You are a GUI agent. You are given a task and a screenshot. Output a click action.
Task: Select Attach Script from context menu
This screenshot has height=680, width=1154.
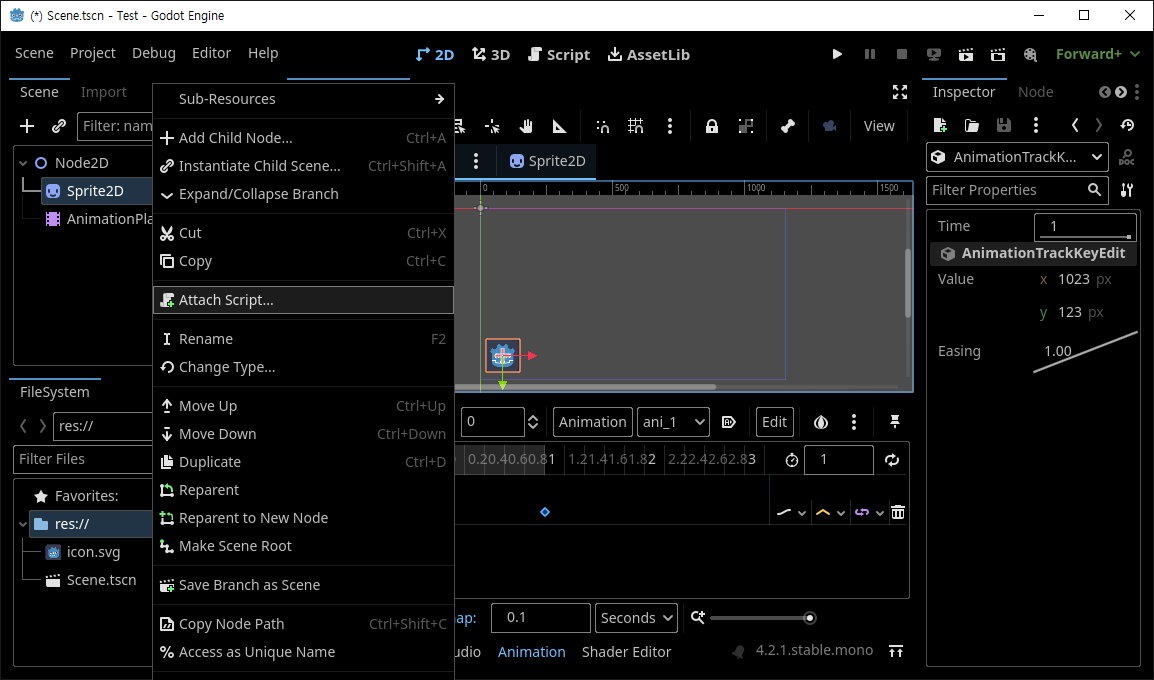click(303, 300)
